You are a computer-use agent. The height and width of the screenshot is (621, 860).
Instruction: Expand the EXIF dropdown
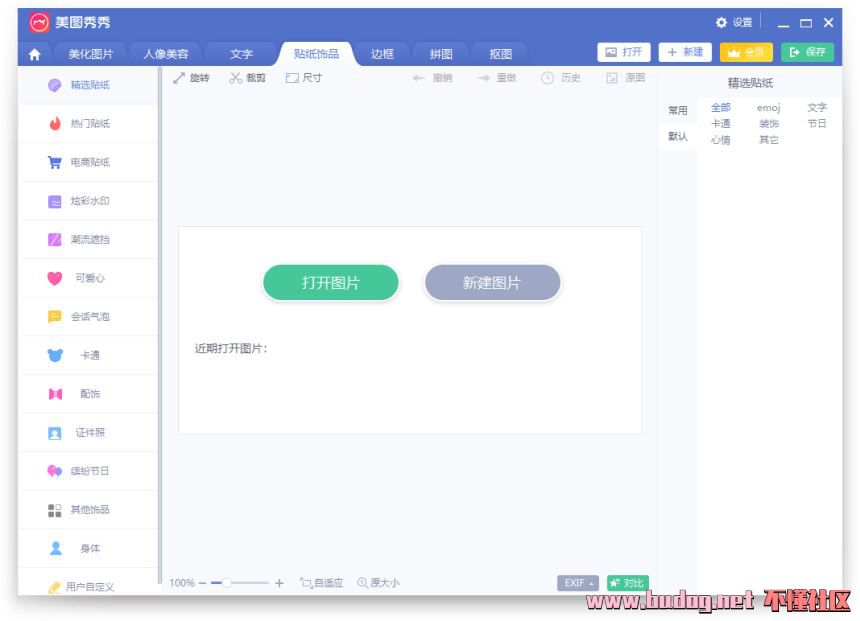pos(578,583)
